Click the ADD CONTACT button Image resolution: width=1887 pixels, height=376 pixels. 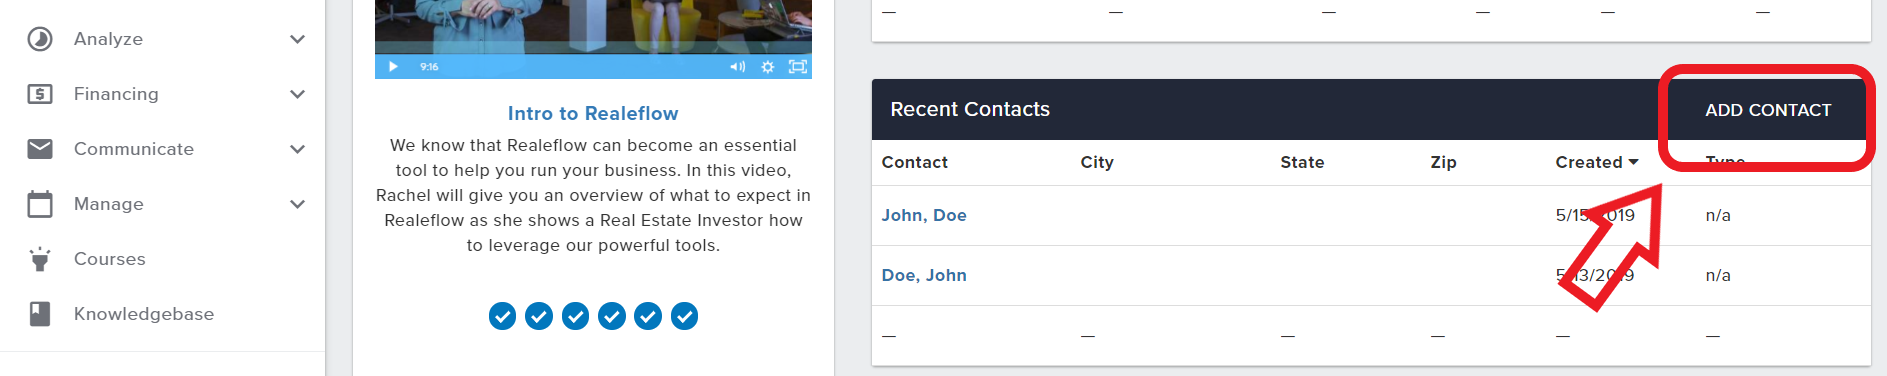[x=1768, y=110]
